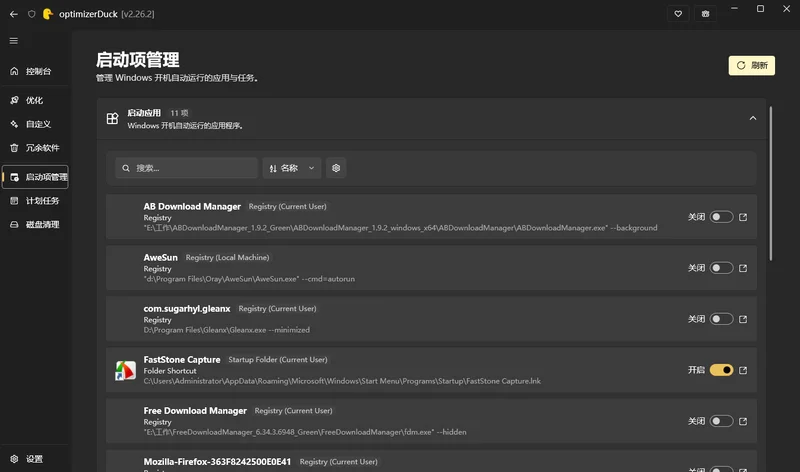Click the 启动应用 grid icon
The height and width of the screenshot is (472, 800).
pyautogui.click(x=112, y=118)
